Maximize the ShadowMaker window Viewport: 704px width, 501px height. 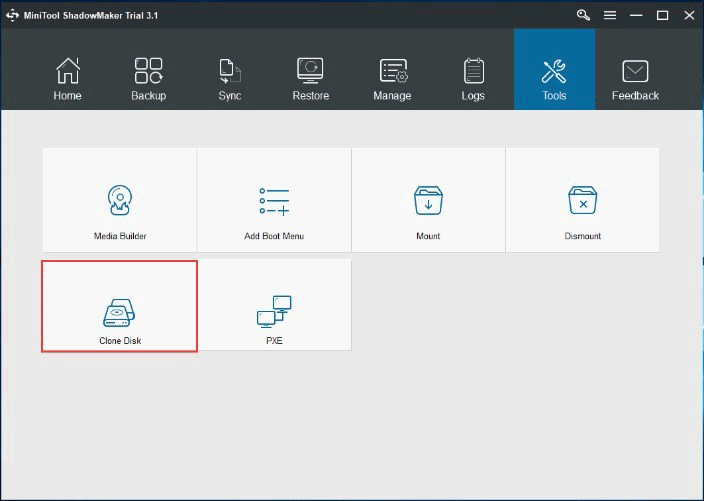pos(663,15)
